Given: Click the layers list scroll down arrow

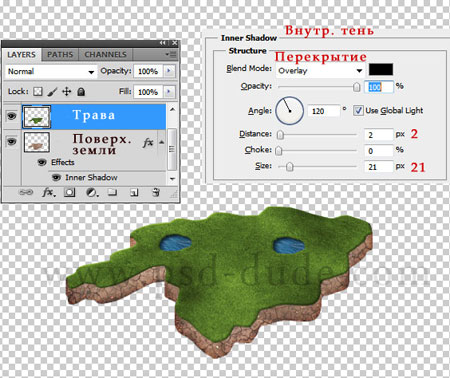Looking at the screenshot, I should pos(172,179).
